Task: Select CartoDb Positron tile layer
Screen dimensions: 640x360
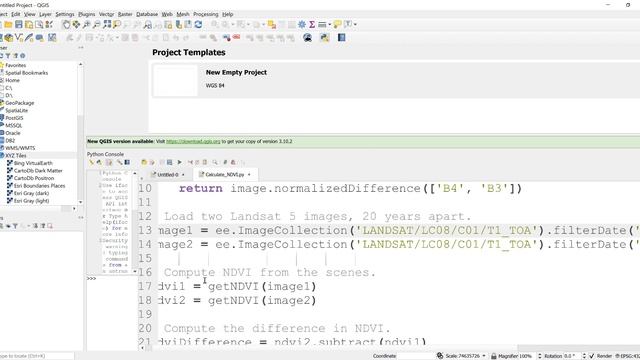Action: [34, 178]
